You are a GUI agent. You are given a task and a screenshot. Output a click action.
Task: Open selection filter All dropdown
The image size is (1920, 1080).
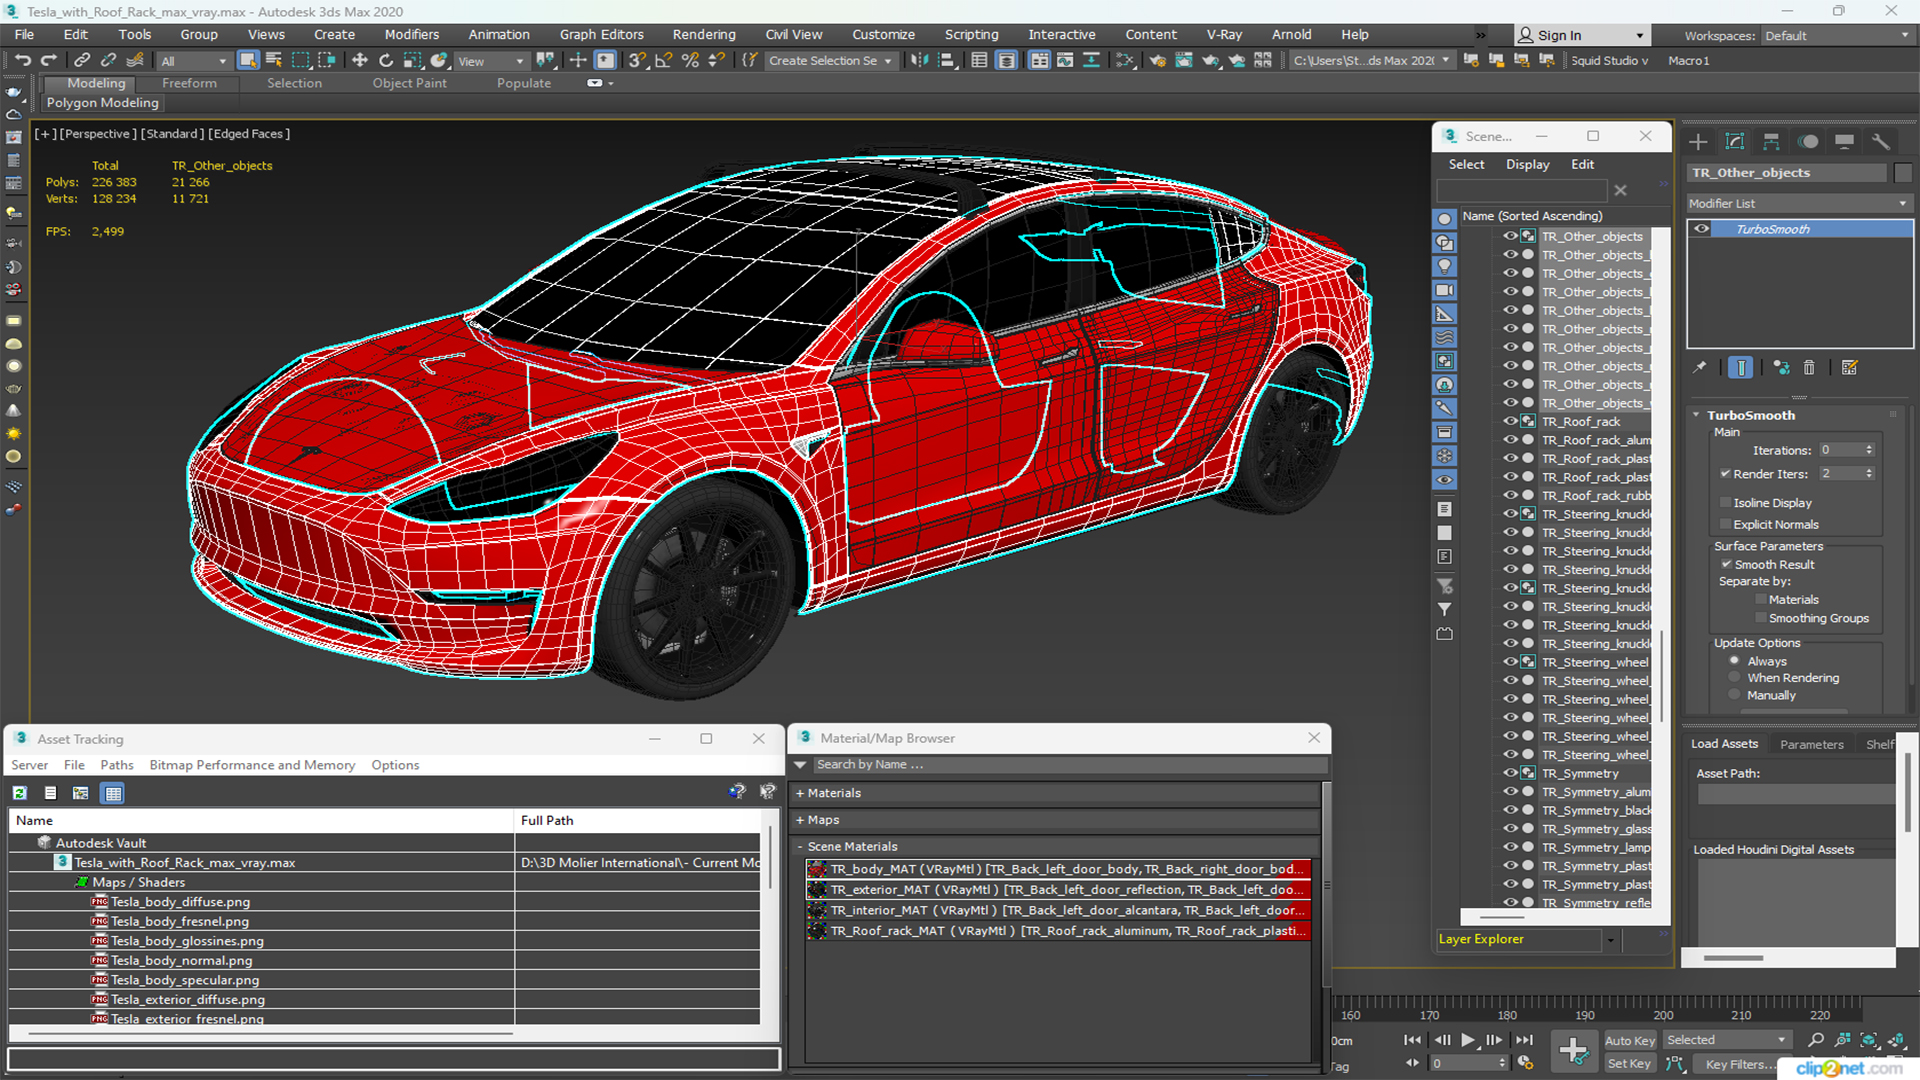(x=194, y=61)
